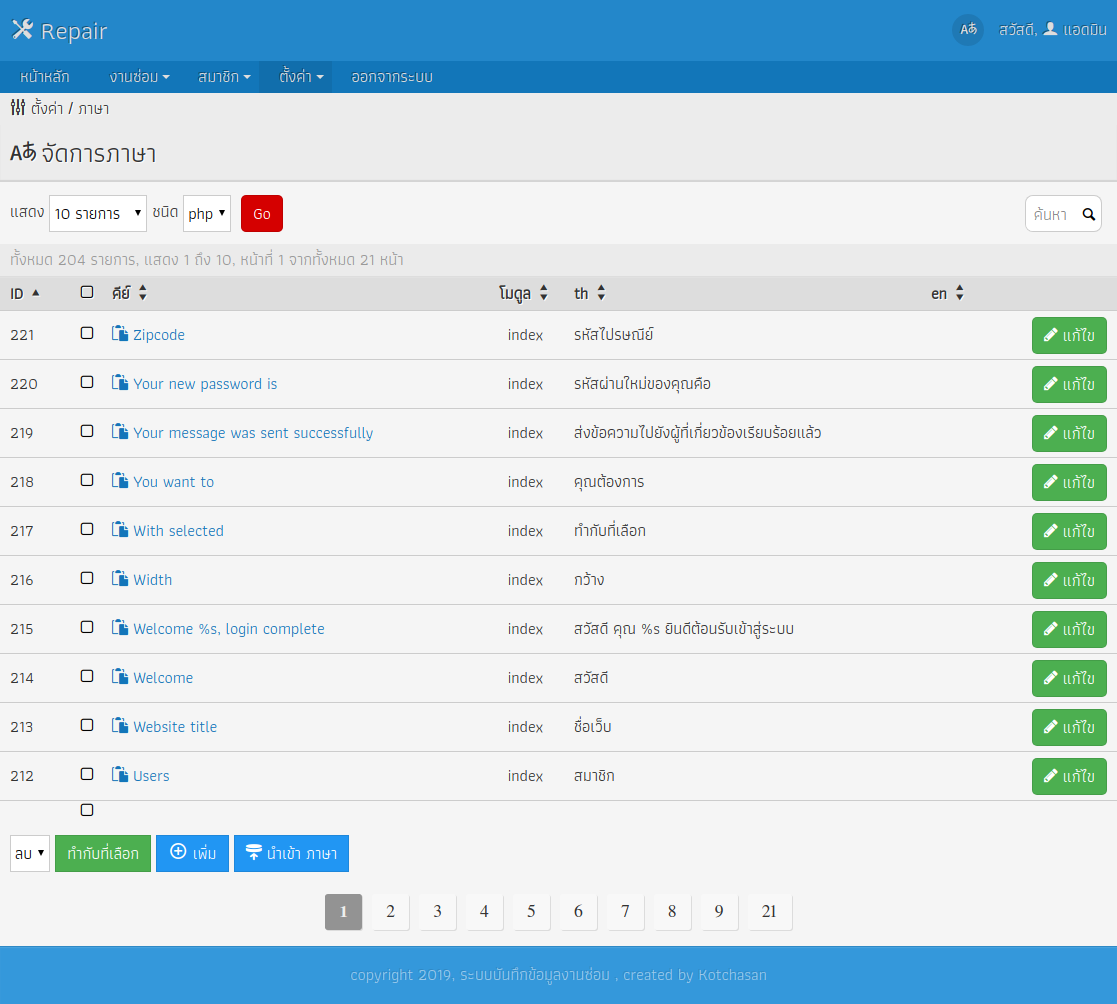Viewport: 1117px width, 1004px height.
Task: Sort by the ID column arrow
Action: click(x=36, y=293)
